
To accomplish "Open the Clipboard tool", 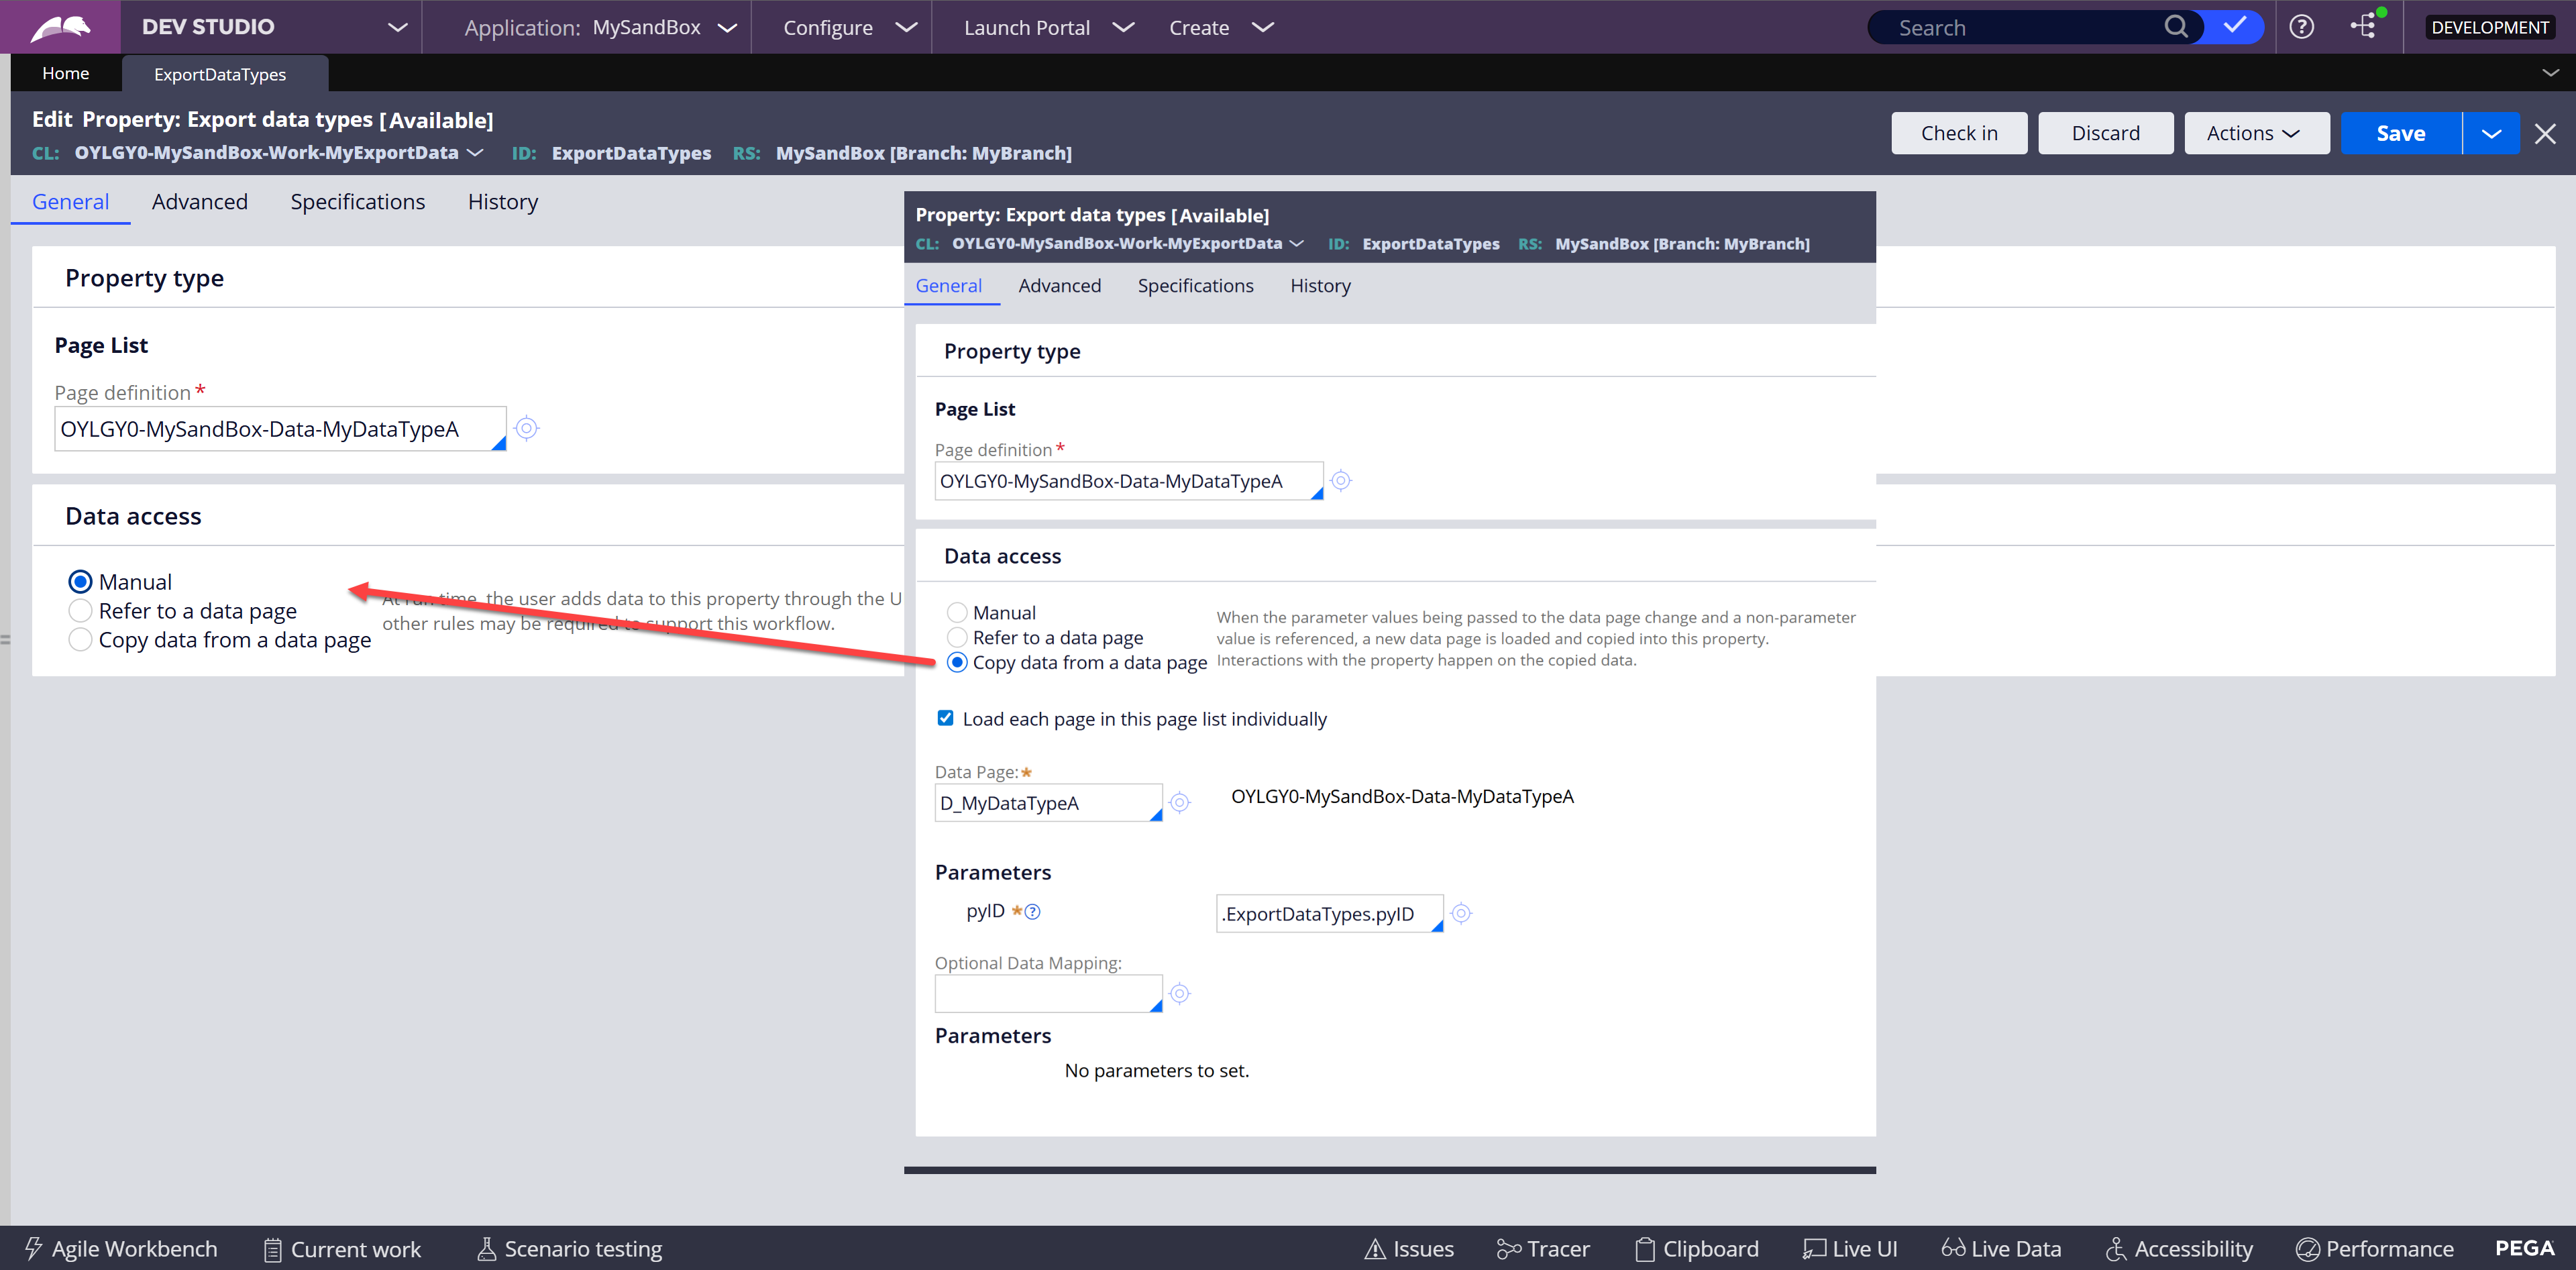I will (x=1697, y=1249).
